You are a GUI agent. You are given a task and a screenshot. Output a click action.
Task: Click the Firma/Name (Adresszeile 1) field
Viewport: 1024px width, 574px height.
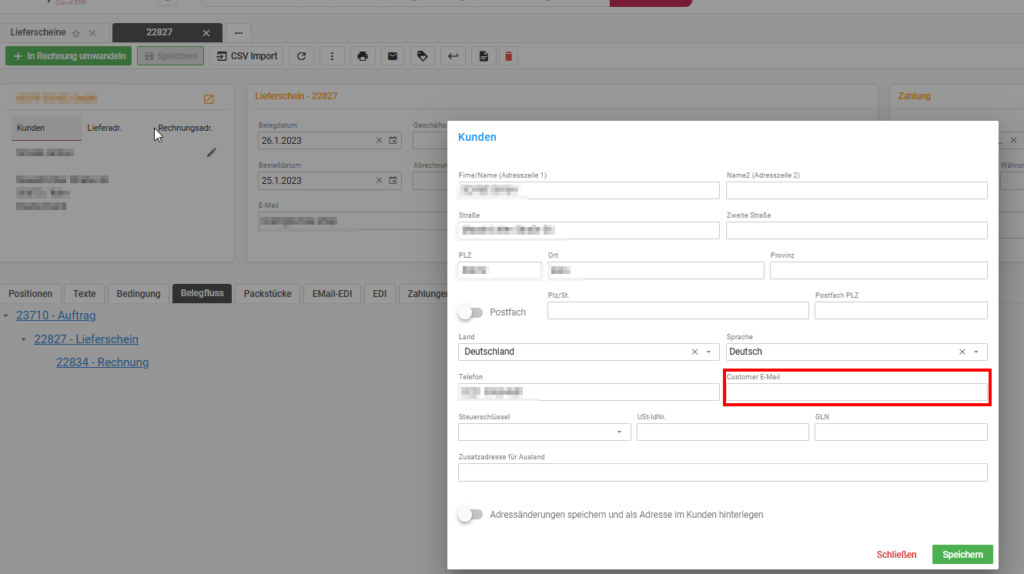pos(588,190)
